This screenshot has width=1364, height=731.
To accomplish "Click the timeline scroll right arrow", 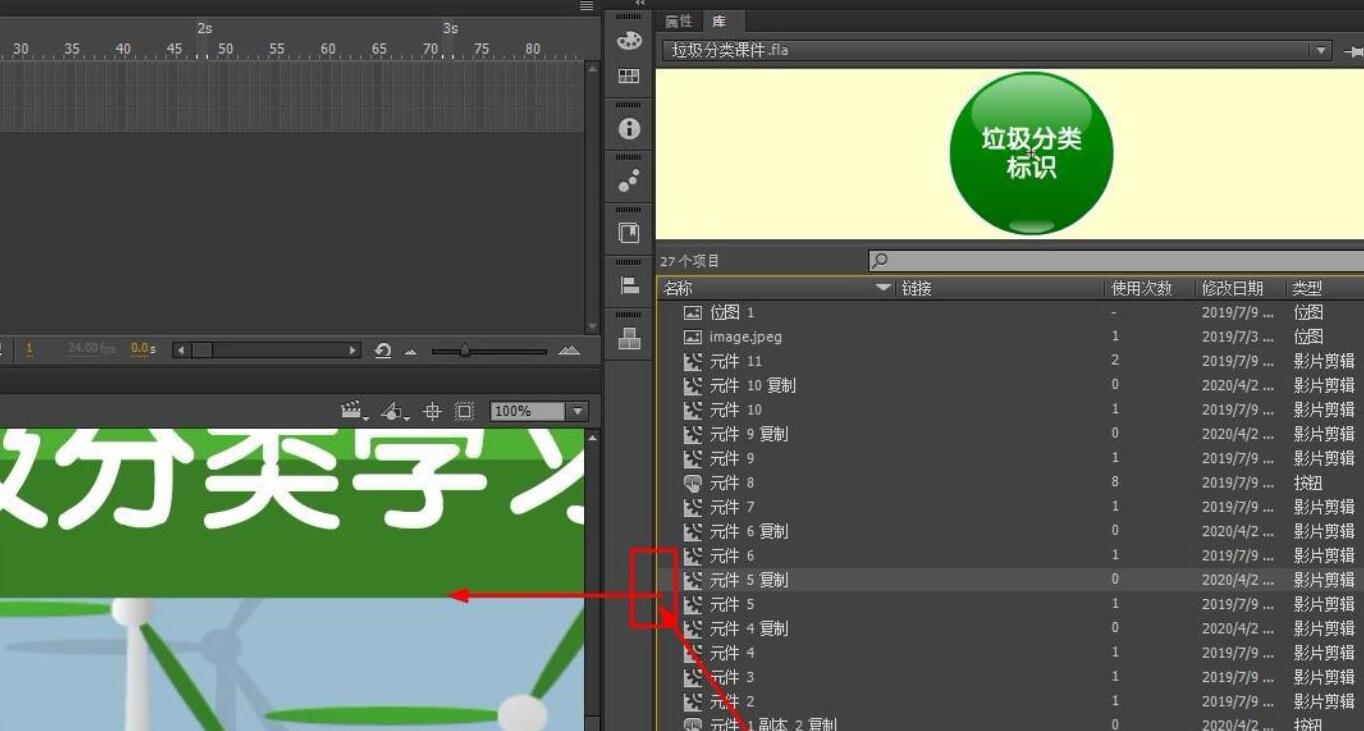I will 353,350.
